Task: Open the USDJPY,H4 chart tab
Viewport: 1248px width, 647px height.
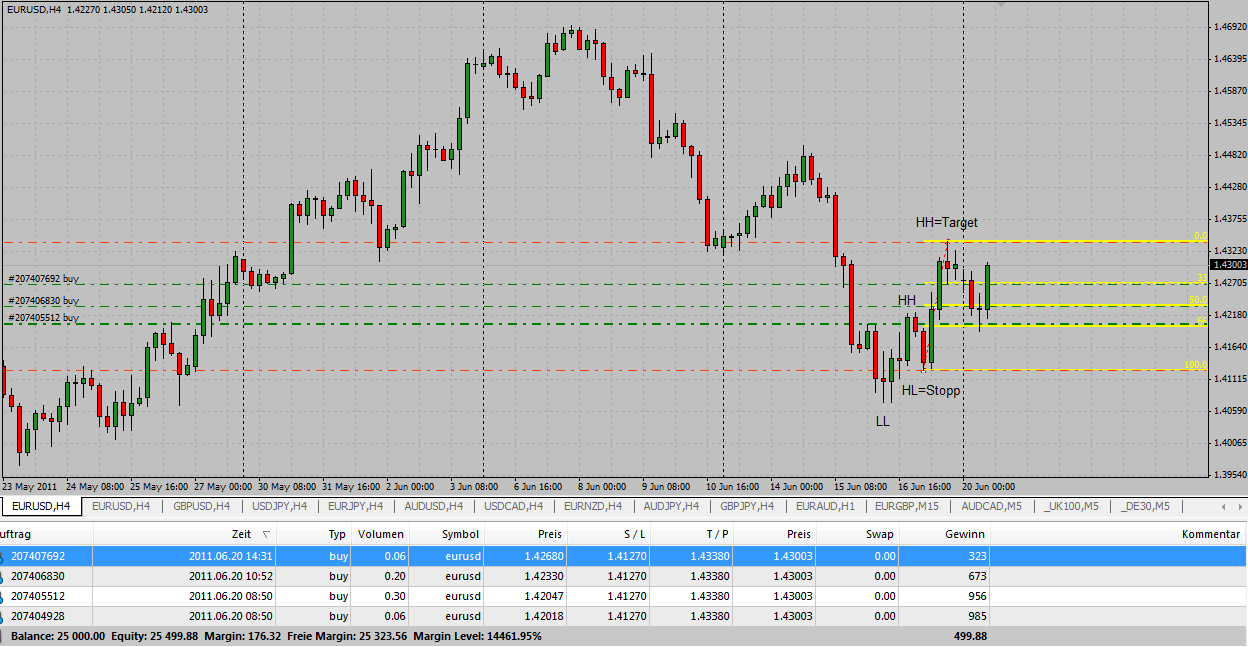Action: [279, 506]
